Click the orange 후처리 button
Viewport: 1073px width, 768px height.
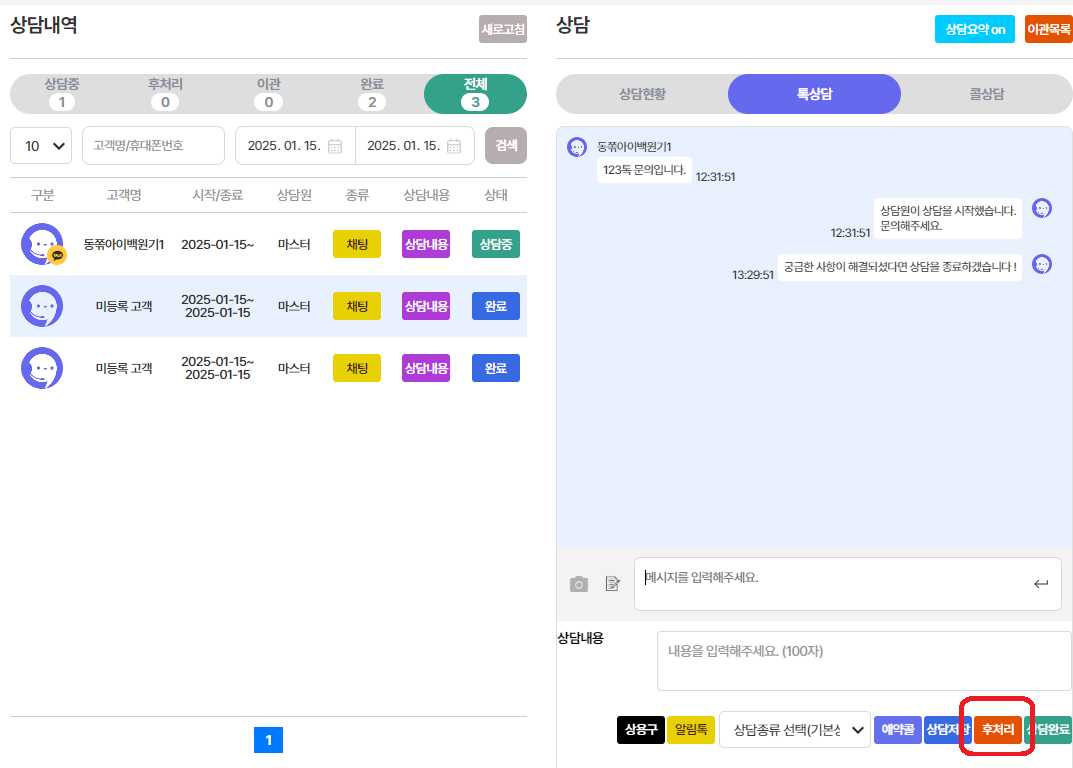tap(997, 730)
